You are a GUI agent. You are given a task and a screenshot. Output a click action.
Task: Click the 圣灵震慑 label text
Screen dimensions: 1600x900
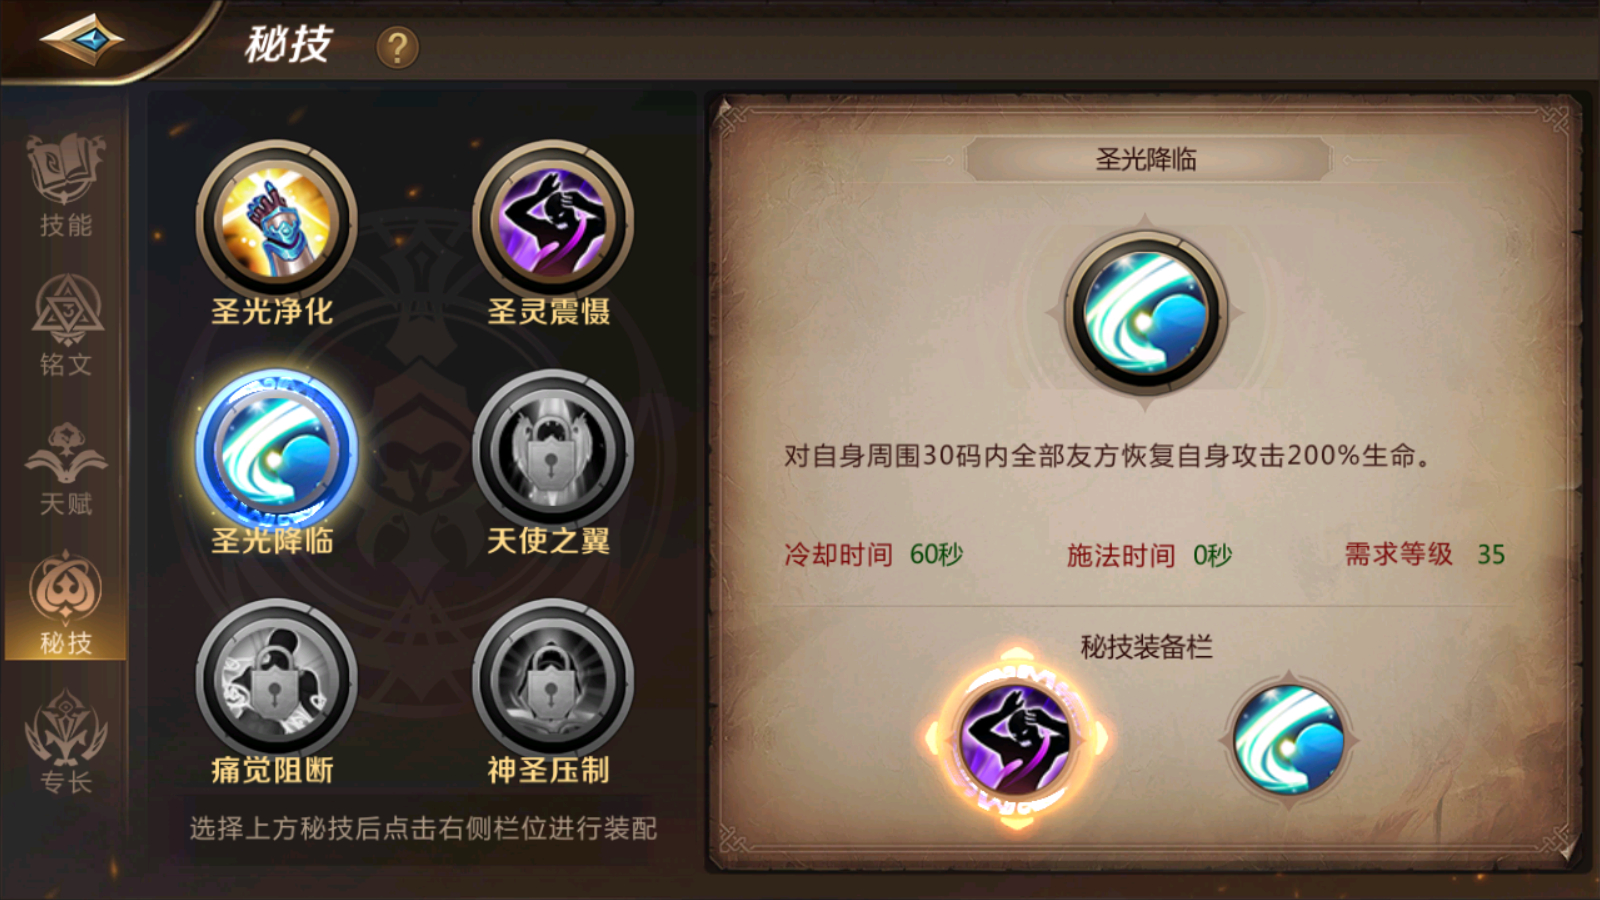(x=549, y=312)
